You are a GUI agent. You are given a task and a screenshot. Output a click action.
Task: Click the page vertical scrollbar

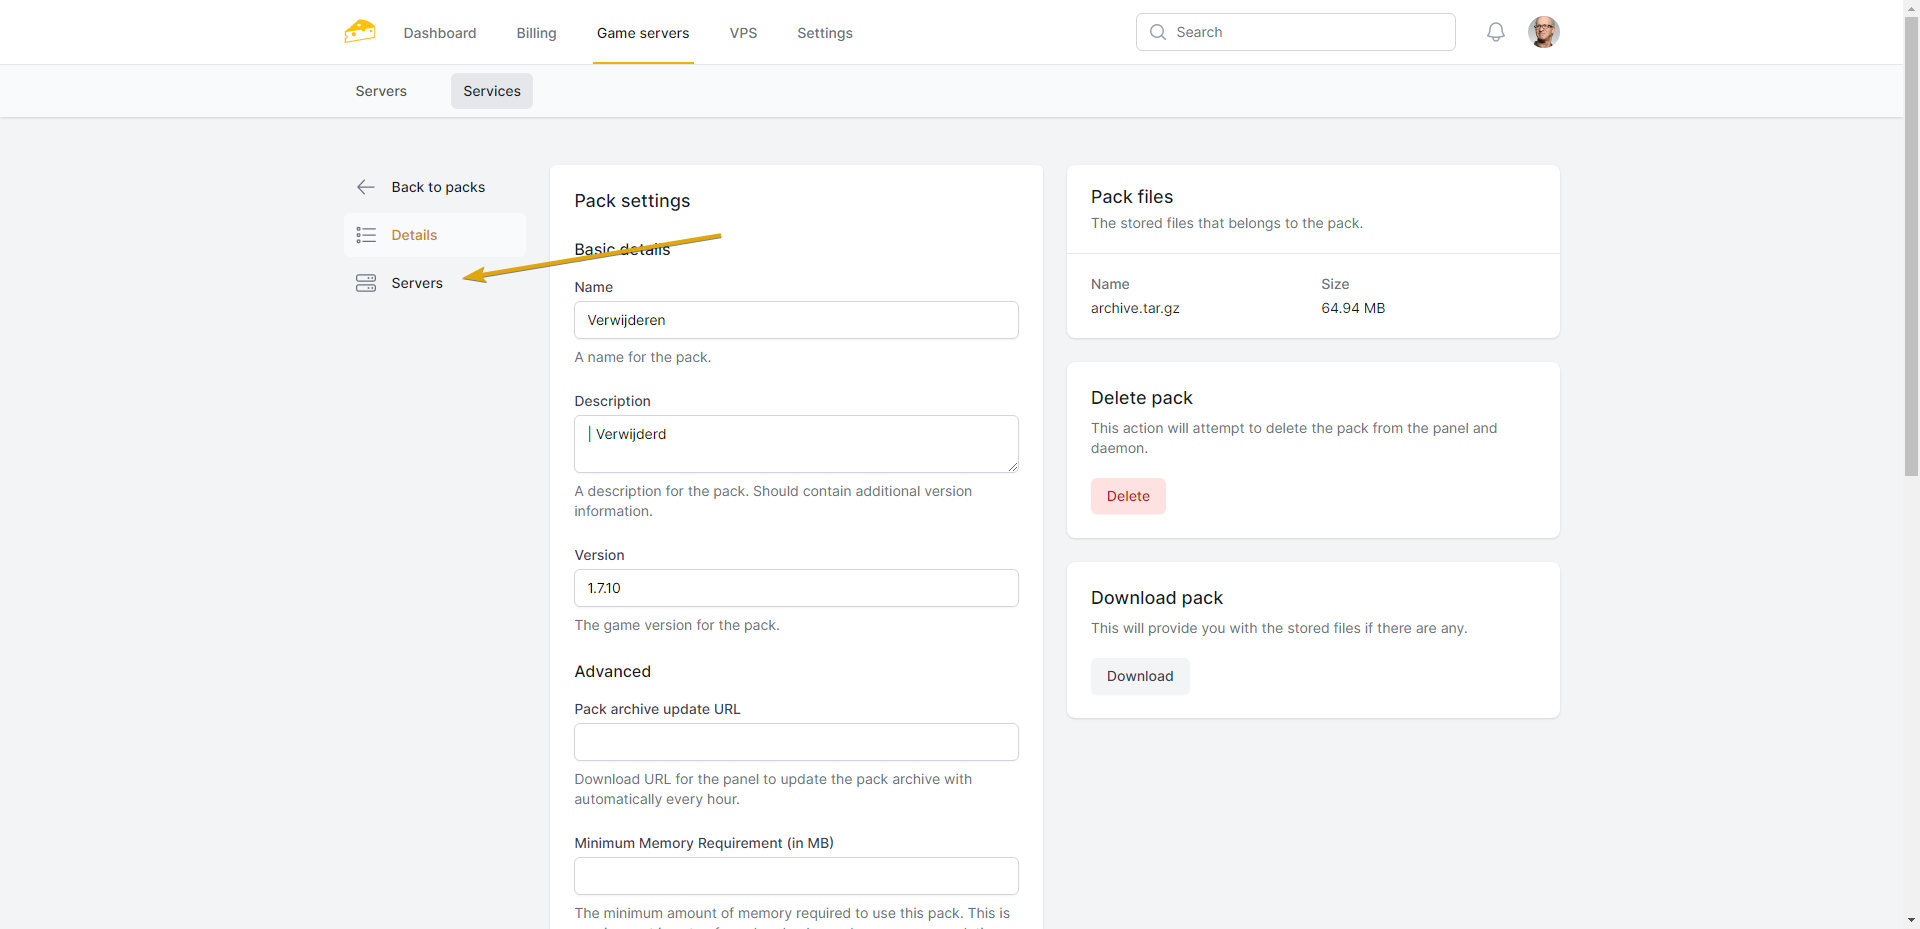(1911, 300)
